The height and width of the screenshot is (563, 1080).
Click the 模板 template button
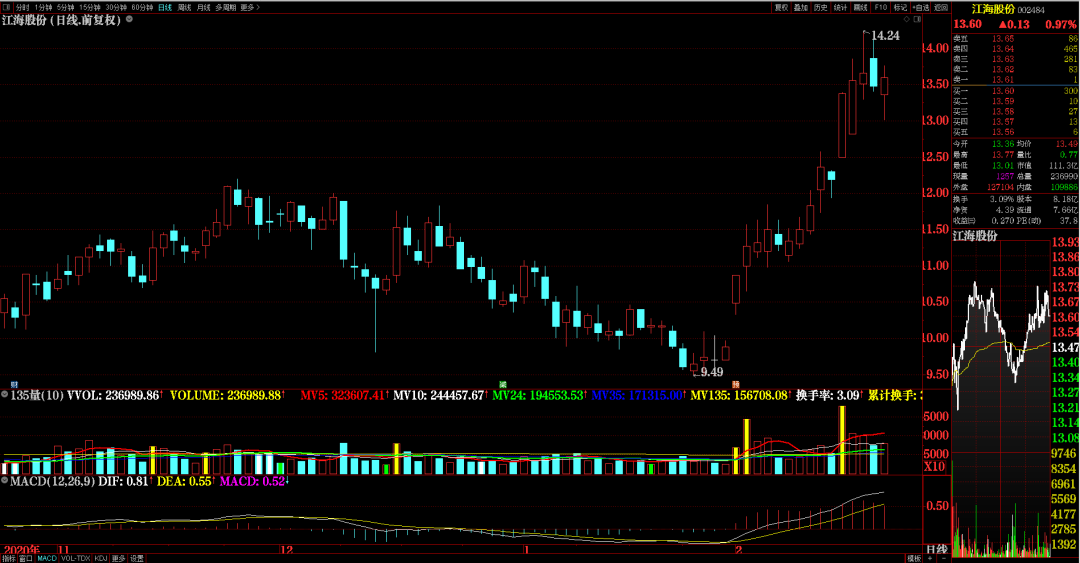click(x=914, y=558)
